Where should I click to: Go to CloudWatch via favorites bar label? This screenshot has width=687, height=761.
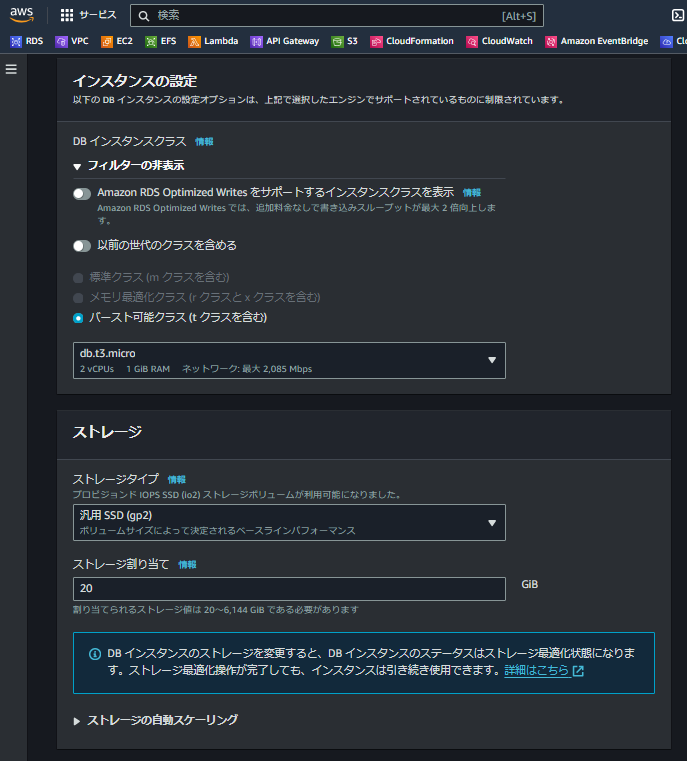coord(507,41)
